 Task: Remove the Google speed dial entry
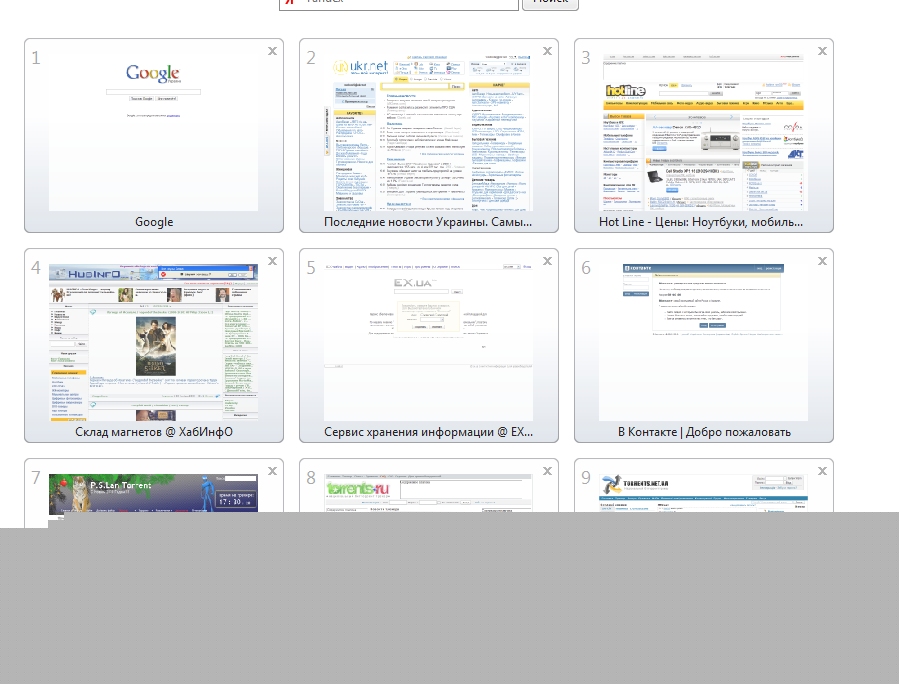(272, 51)
